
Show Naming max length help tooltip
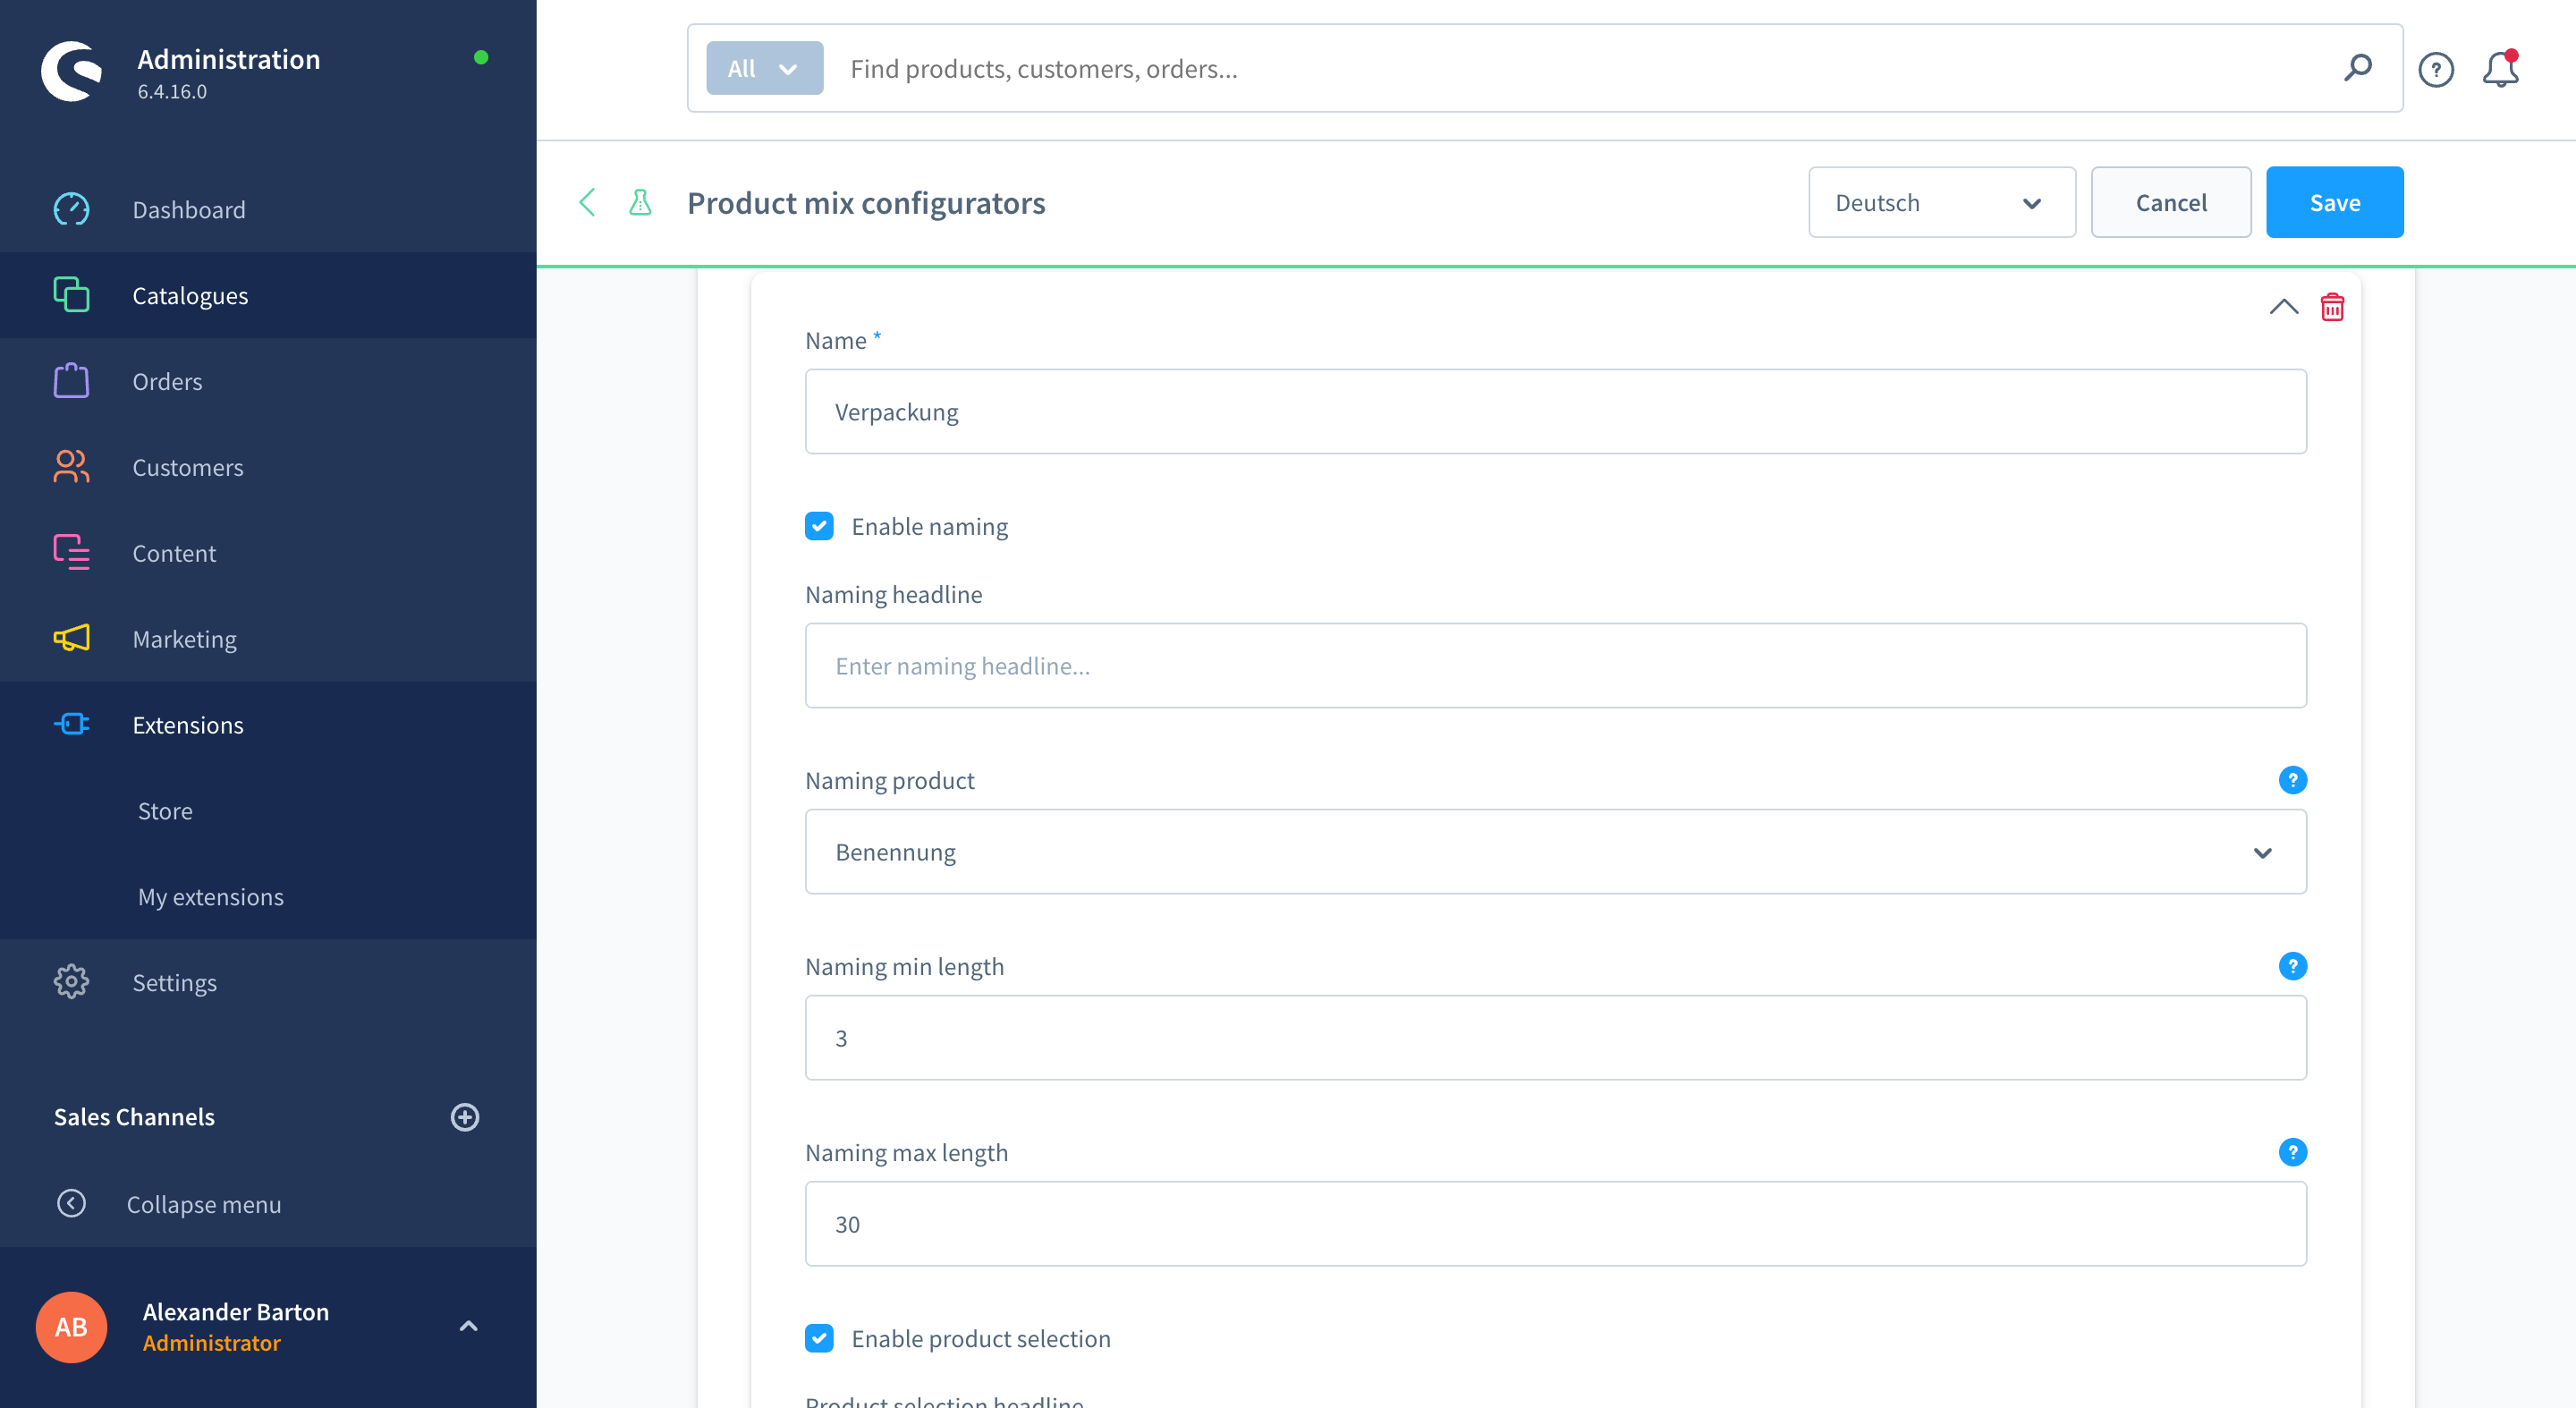pyautogui.click(x=2292, y=1152)
